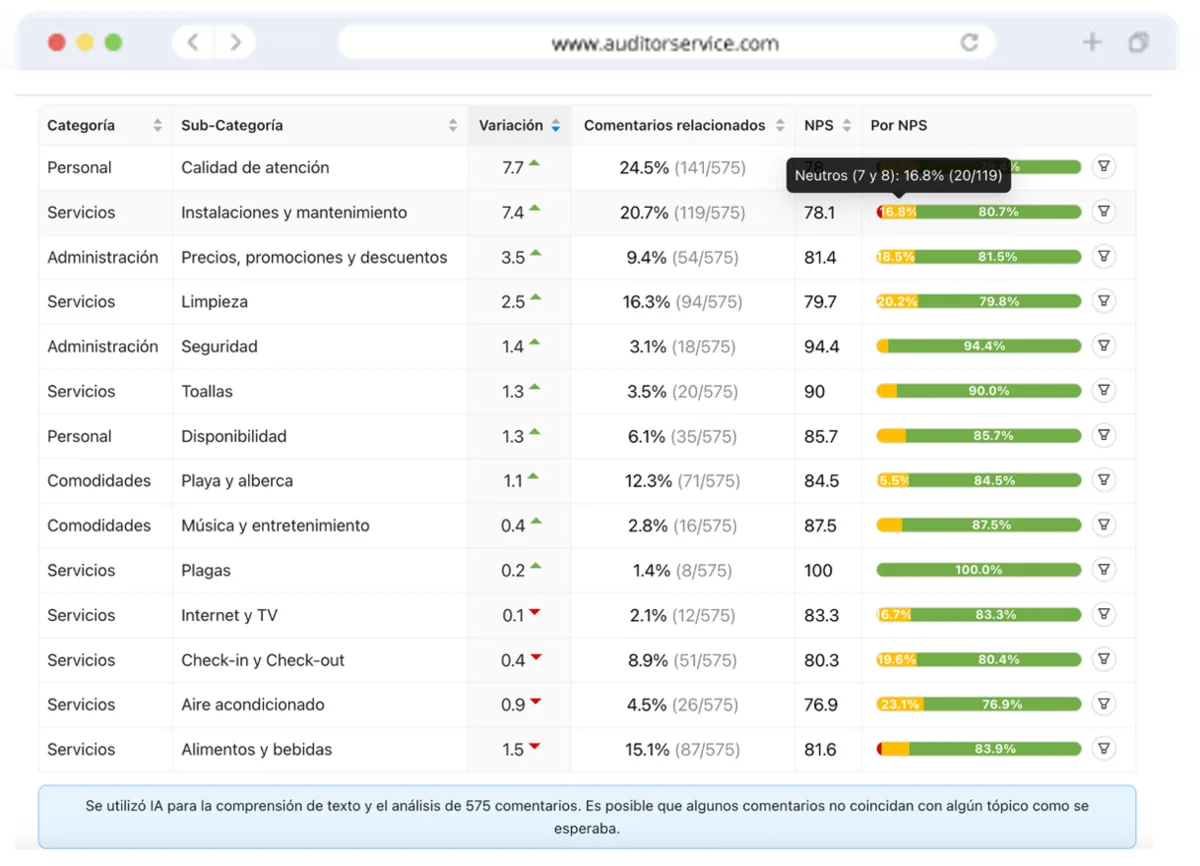Sort by Variación column
The height and width of the screenshot is (866, 1200).
556,126
